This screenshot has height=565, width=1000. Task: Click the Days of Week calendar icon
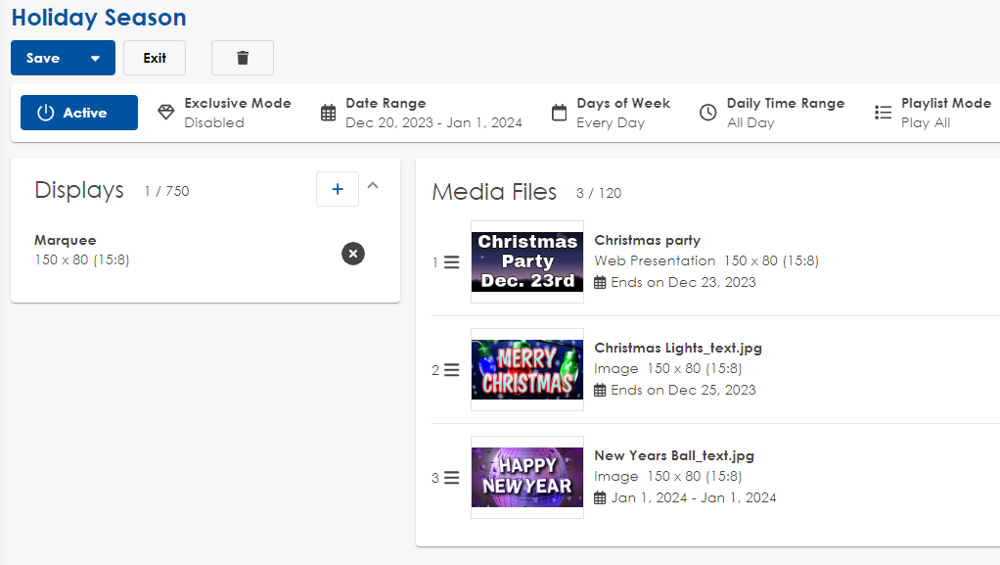[559, 113]
